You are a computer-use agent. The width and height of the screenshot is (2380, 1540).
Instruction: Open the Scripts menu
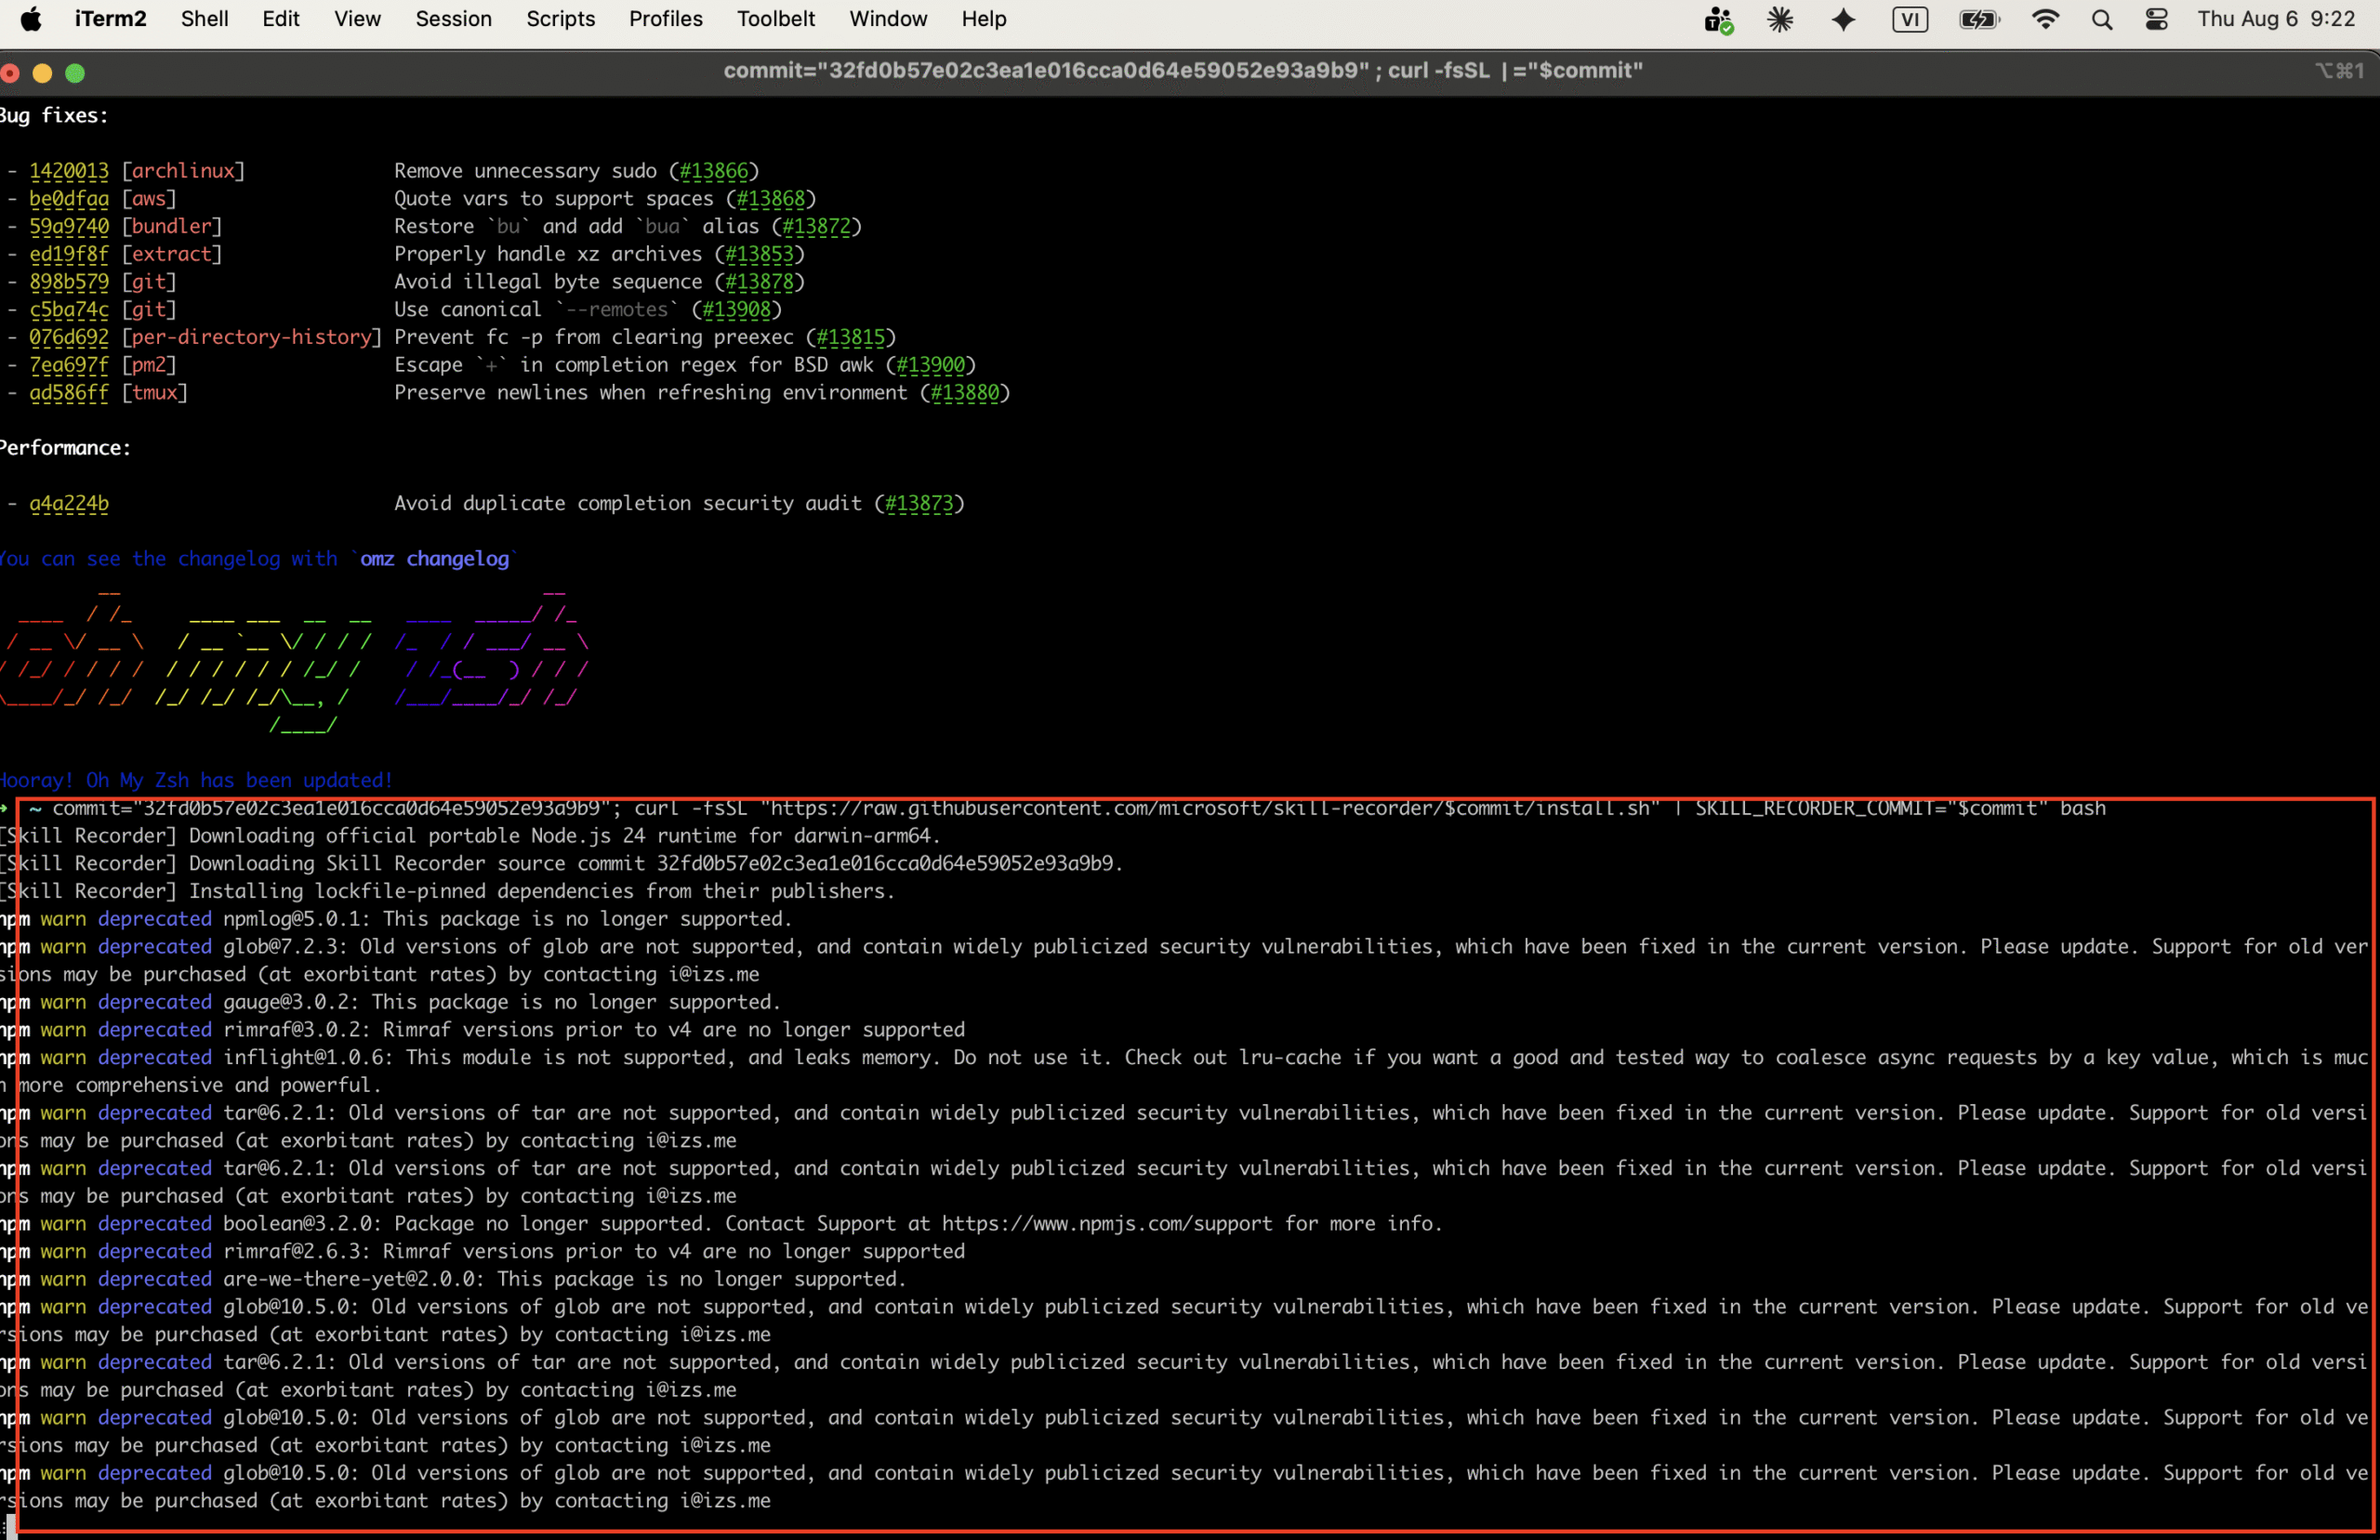tap(560, 19)
